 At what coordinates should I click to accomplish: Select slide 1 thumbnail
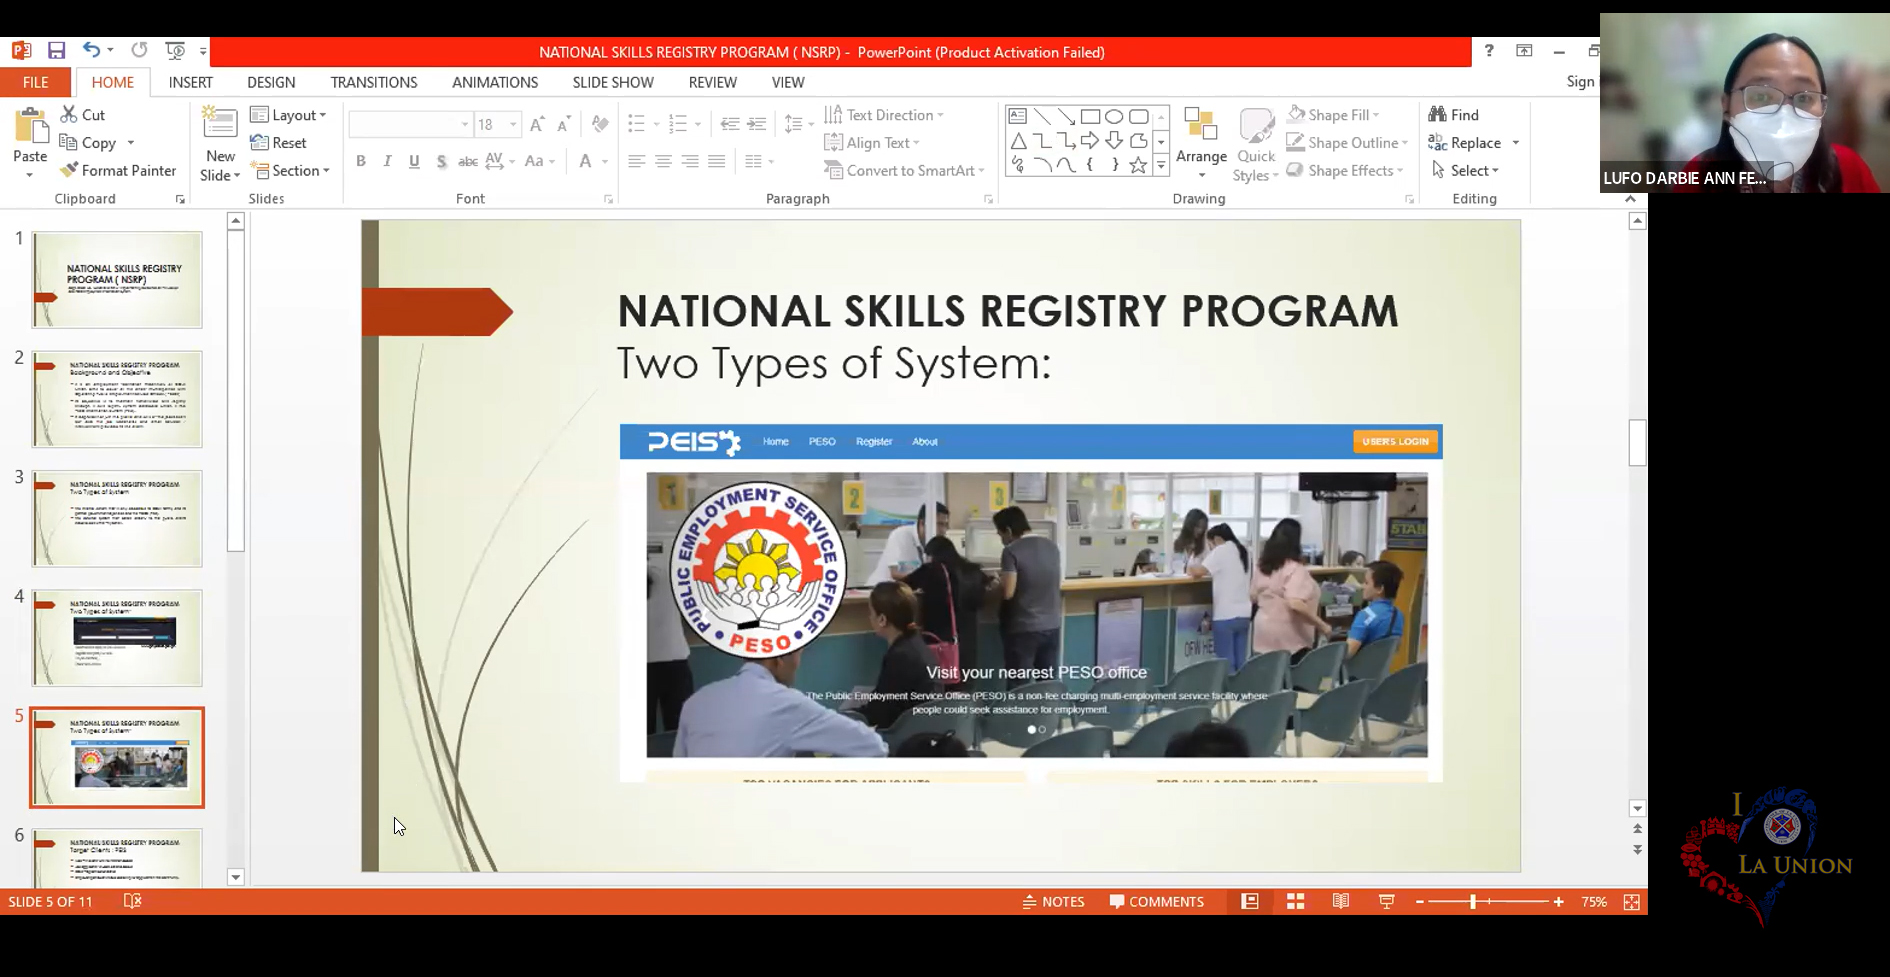(x=117, y=279)
